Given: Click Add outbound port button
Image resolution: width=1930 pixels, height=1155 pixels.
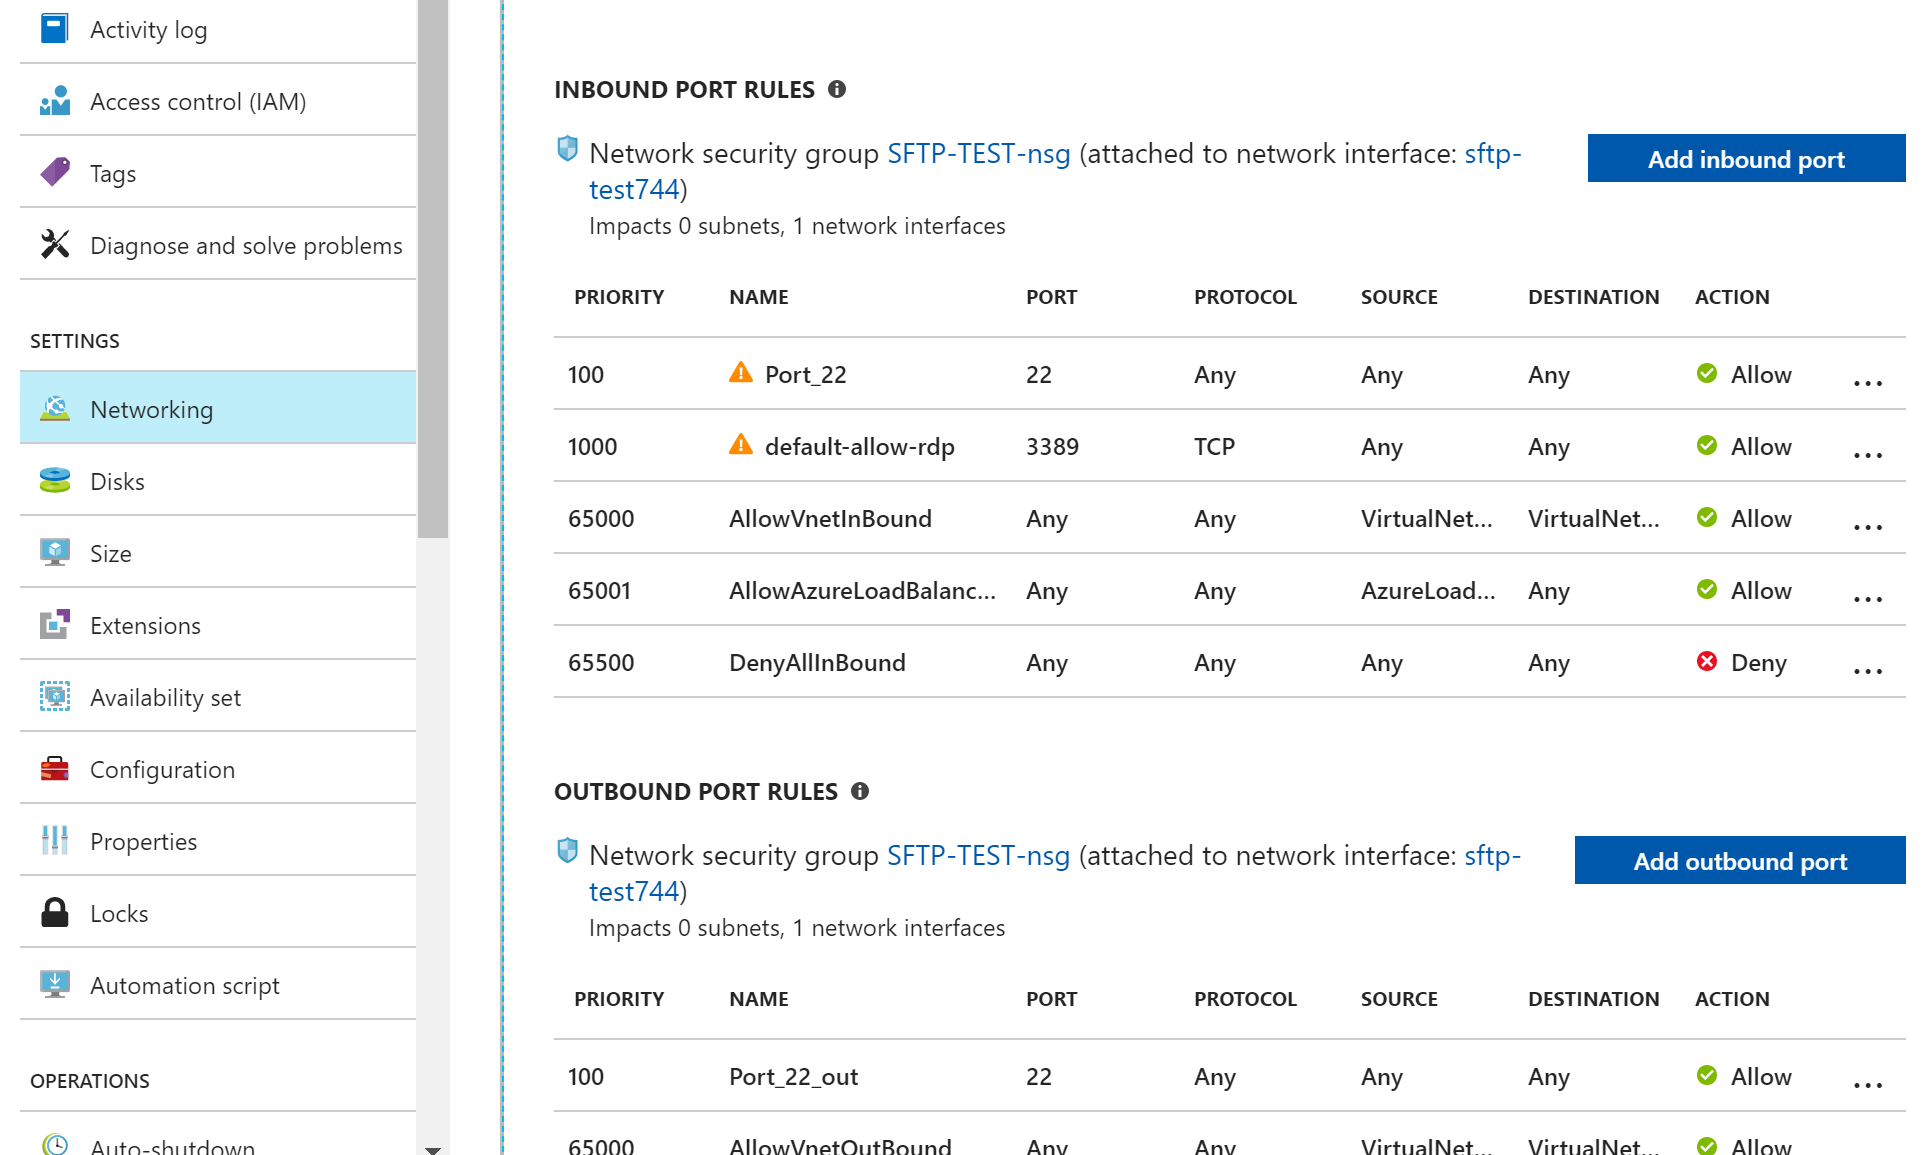Looking at the screenshot, I should coord(1740,861).
